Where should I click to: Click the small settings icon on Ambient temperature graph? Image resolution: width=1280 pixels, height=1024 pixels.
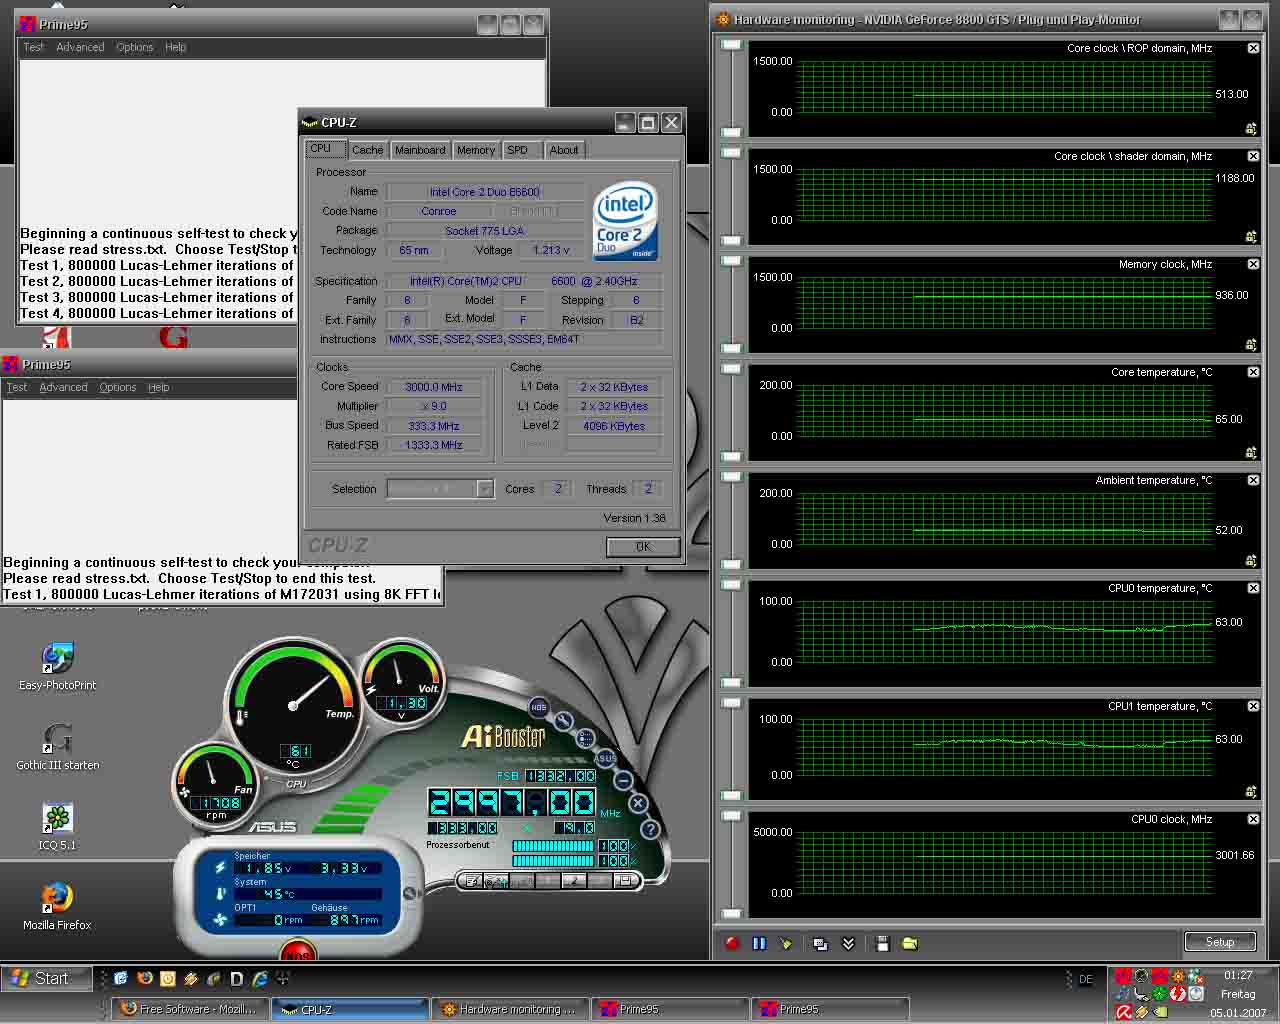pyautogui.click(x=1251, y=561)
